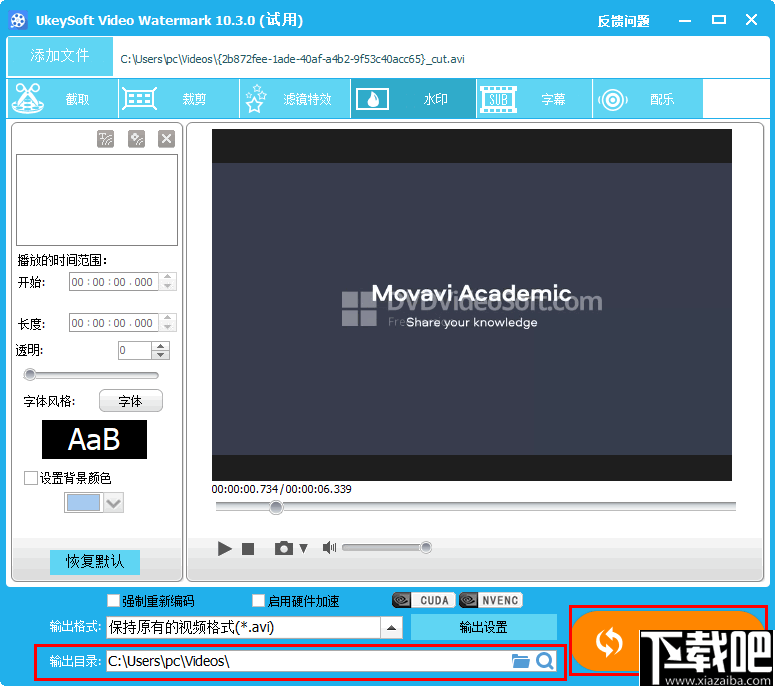This screenshot has width=775, height=686.
Task: Expand the snapshot options arrow
Action: coord(303,548)
